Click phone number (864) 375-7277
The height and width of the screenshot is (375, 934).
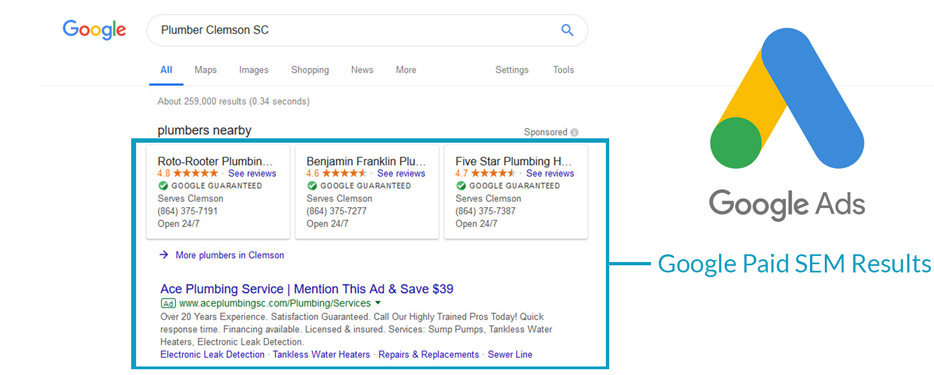click(337, 211)
